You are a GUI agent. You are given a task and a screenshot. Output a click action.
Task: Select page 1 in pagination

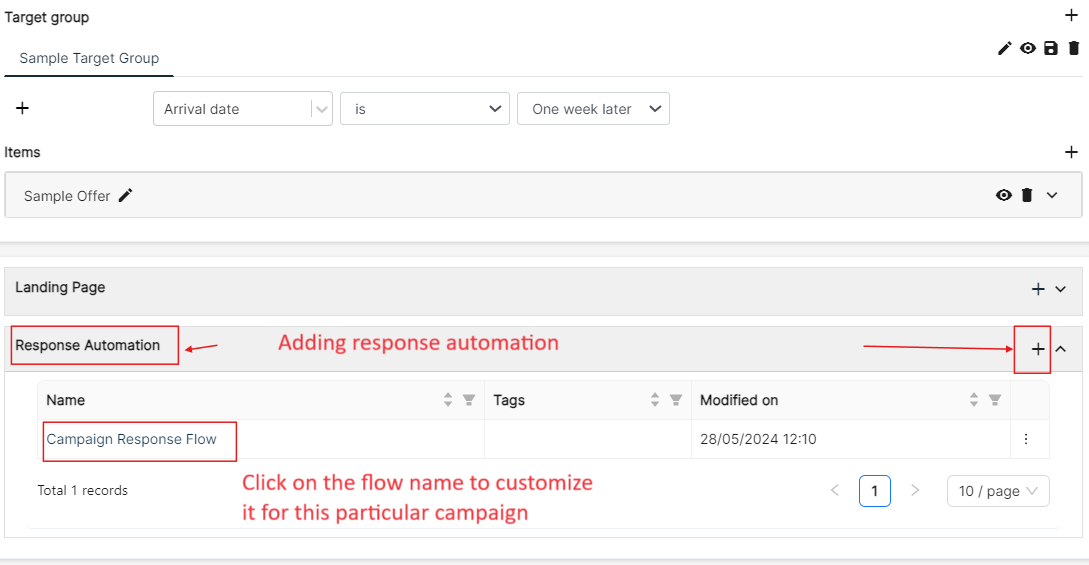tap(874, 491)
